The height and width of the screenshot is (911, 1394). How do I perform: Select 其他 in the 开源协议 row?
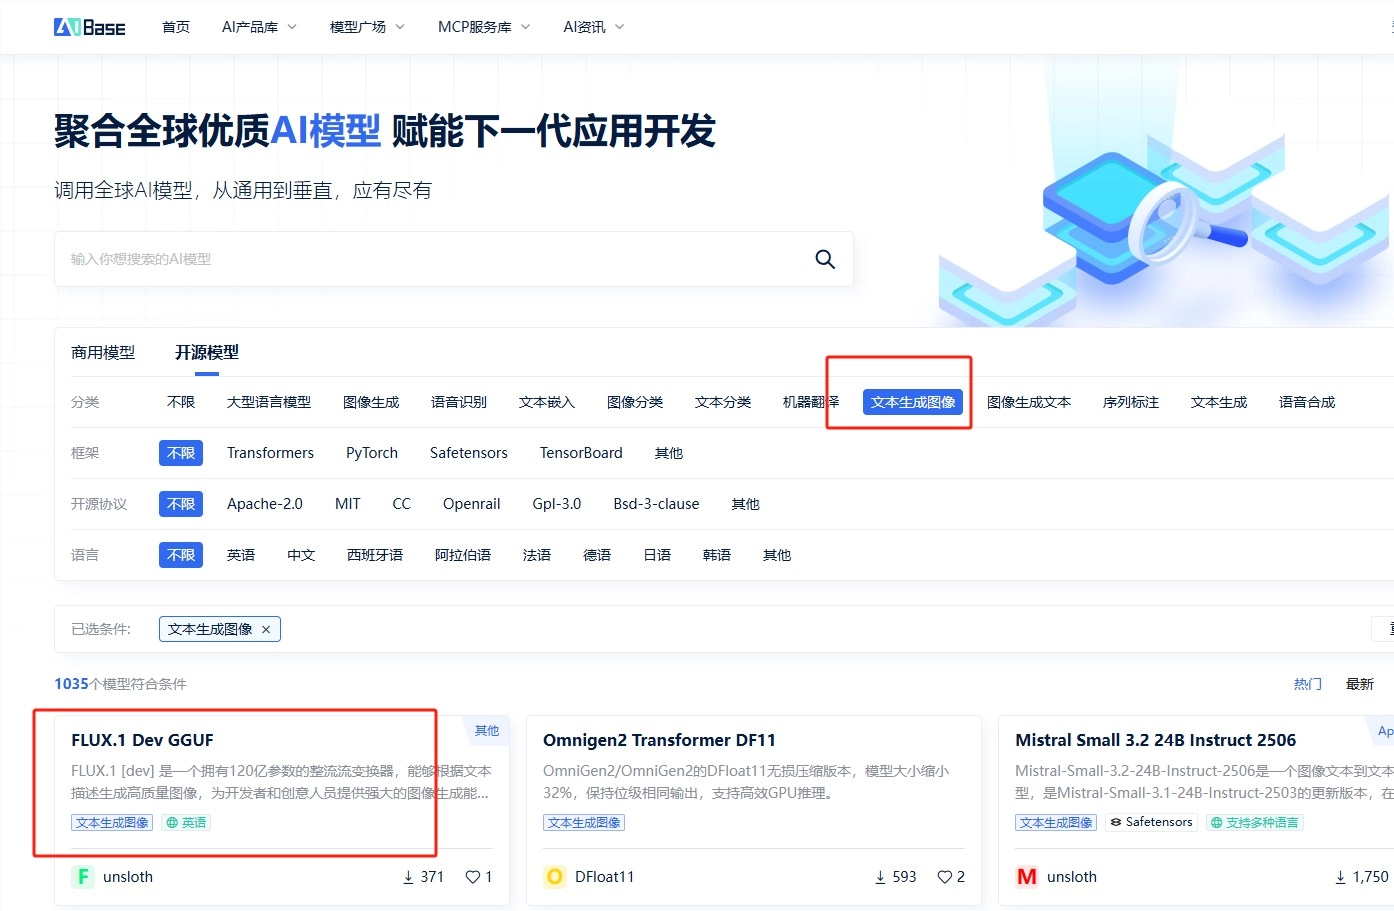click(x=746, y=504)
